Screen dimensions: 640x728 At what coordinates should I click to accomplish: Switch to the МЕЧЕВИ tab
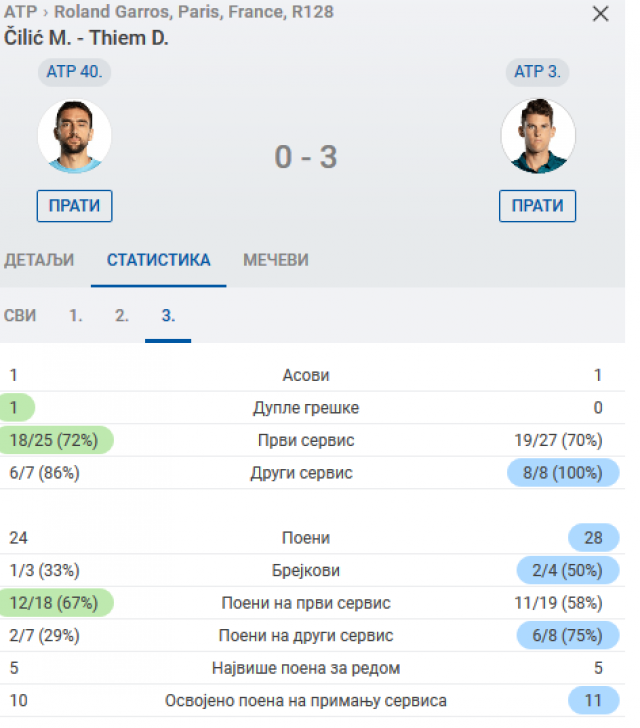tap(276, 260)
